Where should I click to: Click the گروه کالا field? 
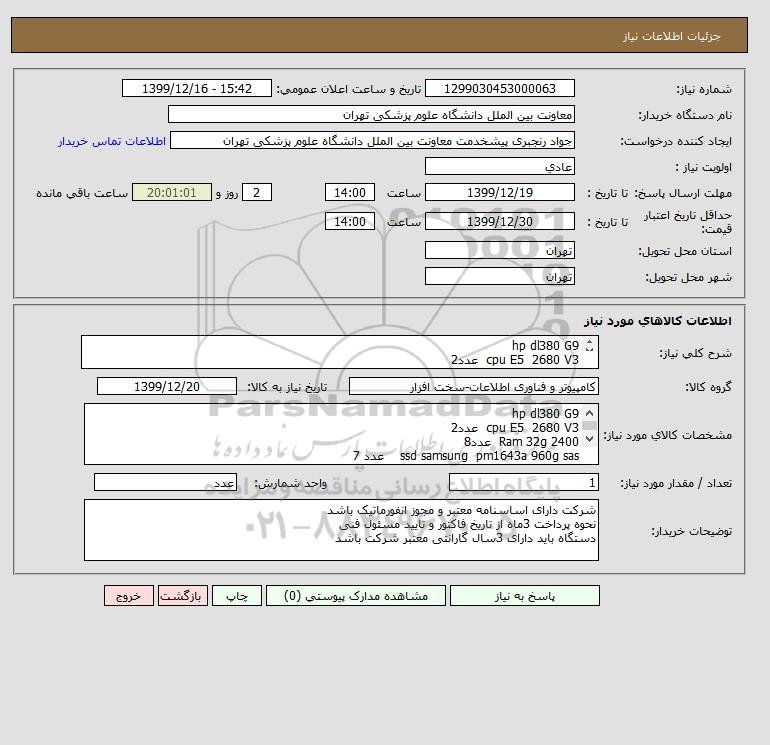pyautogui.click(x=473, y=386)
